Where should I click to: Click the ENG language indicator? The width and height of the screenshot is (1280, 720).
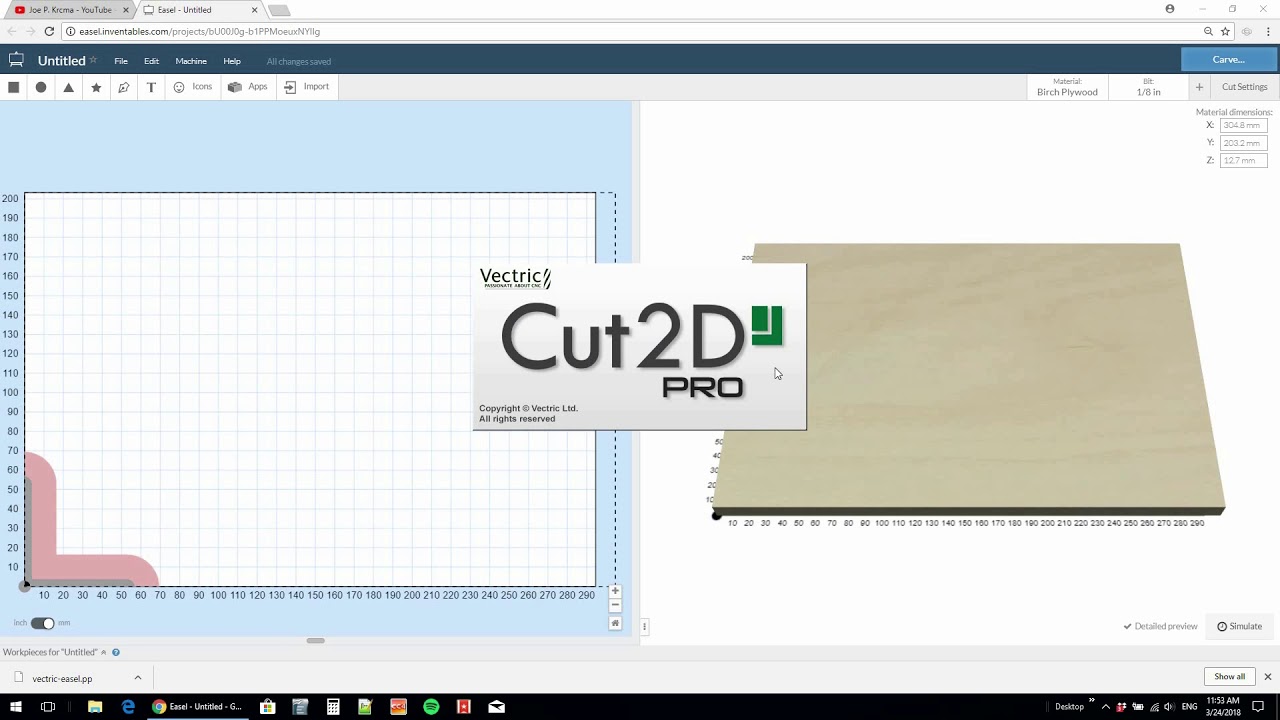1189,706
